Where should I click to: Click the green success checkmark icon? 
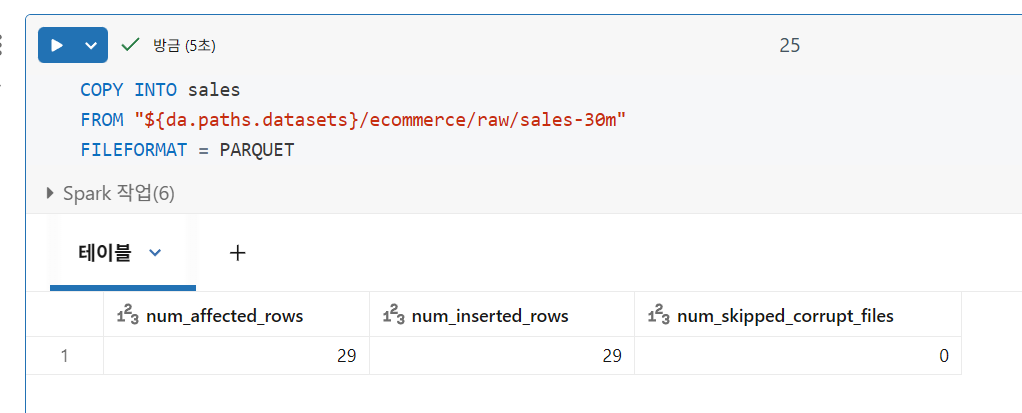pos(129,45)
